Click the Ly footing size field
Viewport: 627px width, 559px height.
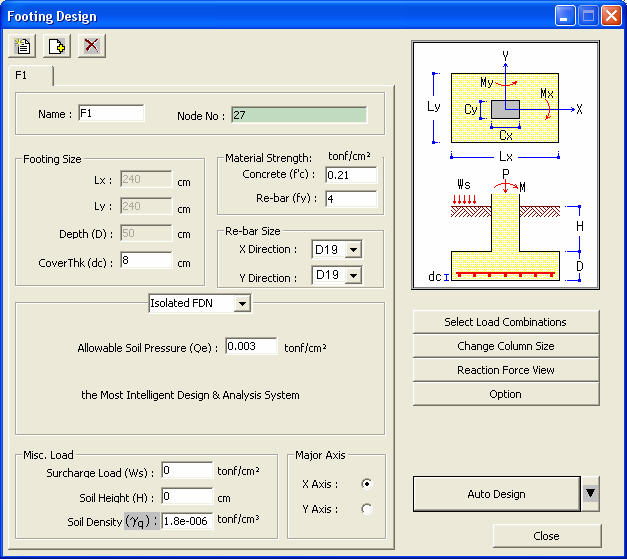(x=146, y=206)
